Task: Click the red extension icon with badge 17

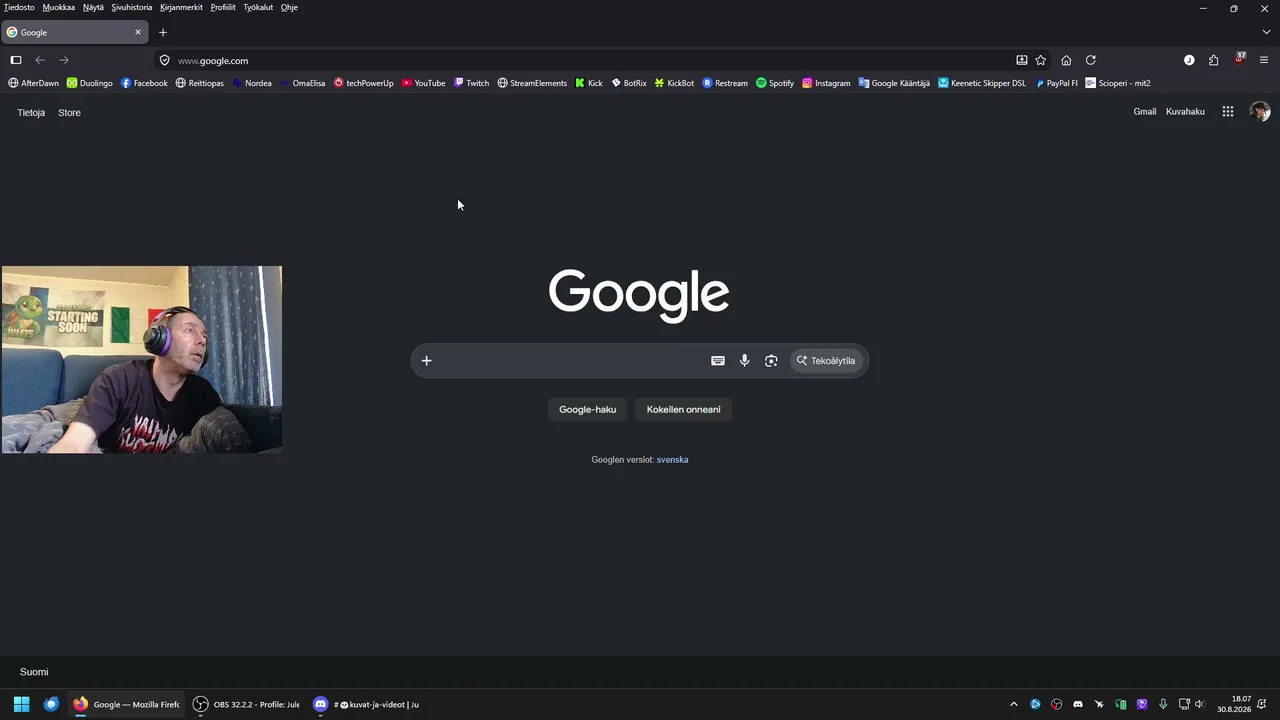Action: (x=1240, y=59)
